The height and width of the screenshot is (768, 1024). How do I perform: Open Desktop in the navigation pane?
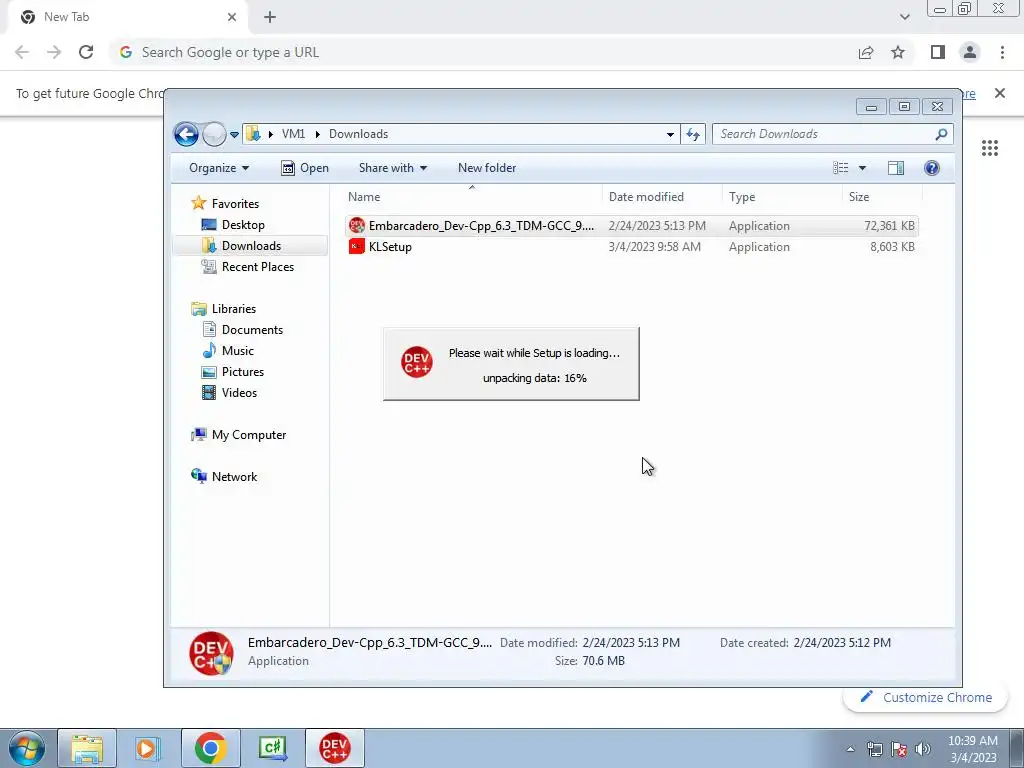point(243,225)
